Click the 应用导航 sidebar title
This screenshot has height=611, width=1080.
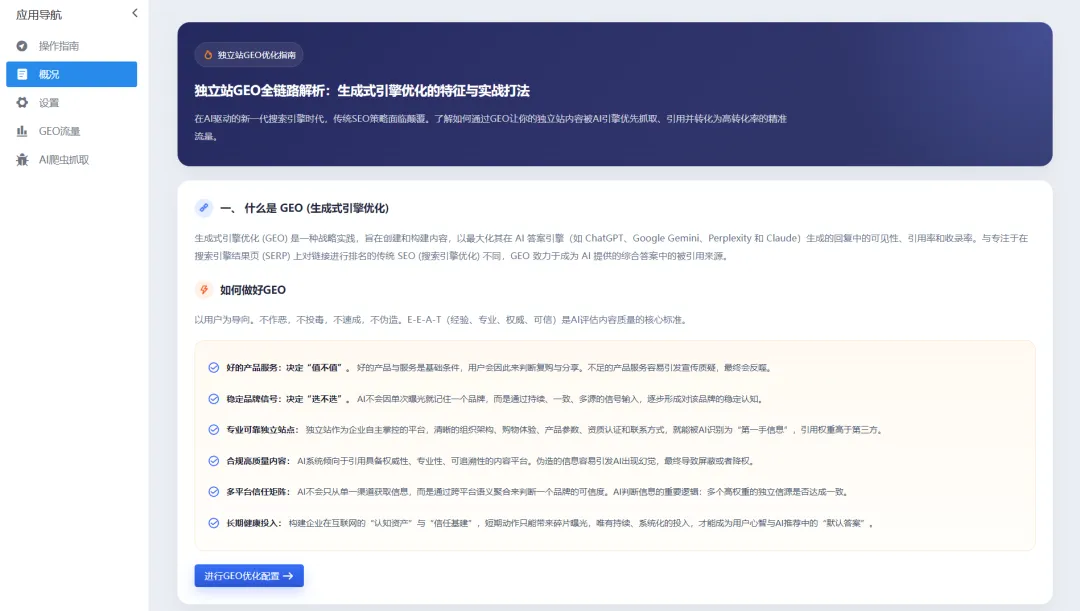click(x=39, y=14)
